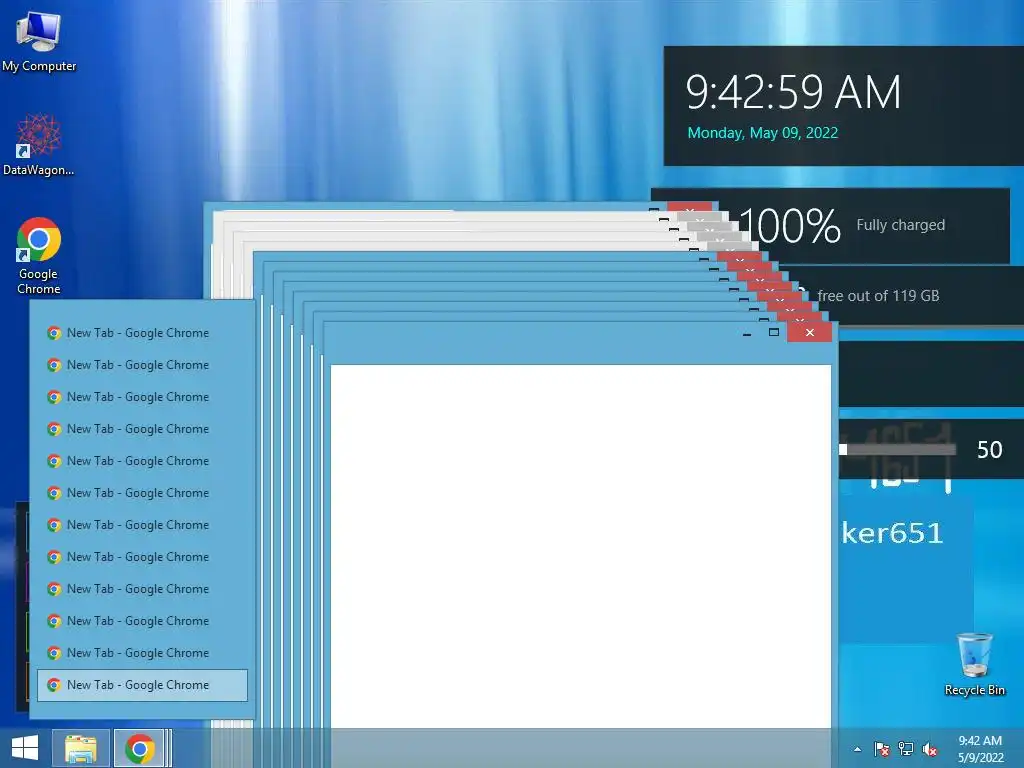Open the DataWagon desktop shortcut
This screenshot has height=768, width=1024.
point(39,145)
